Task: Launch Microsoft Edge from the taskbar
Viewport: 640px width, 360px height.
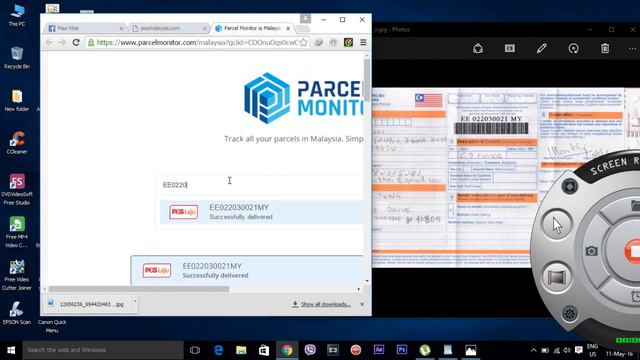Action: pyautogui.click(x=218, y=350)
